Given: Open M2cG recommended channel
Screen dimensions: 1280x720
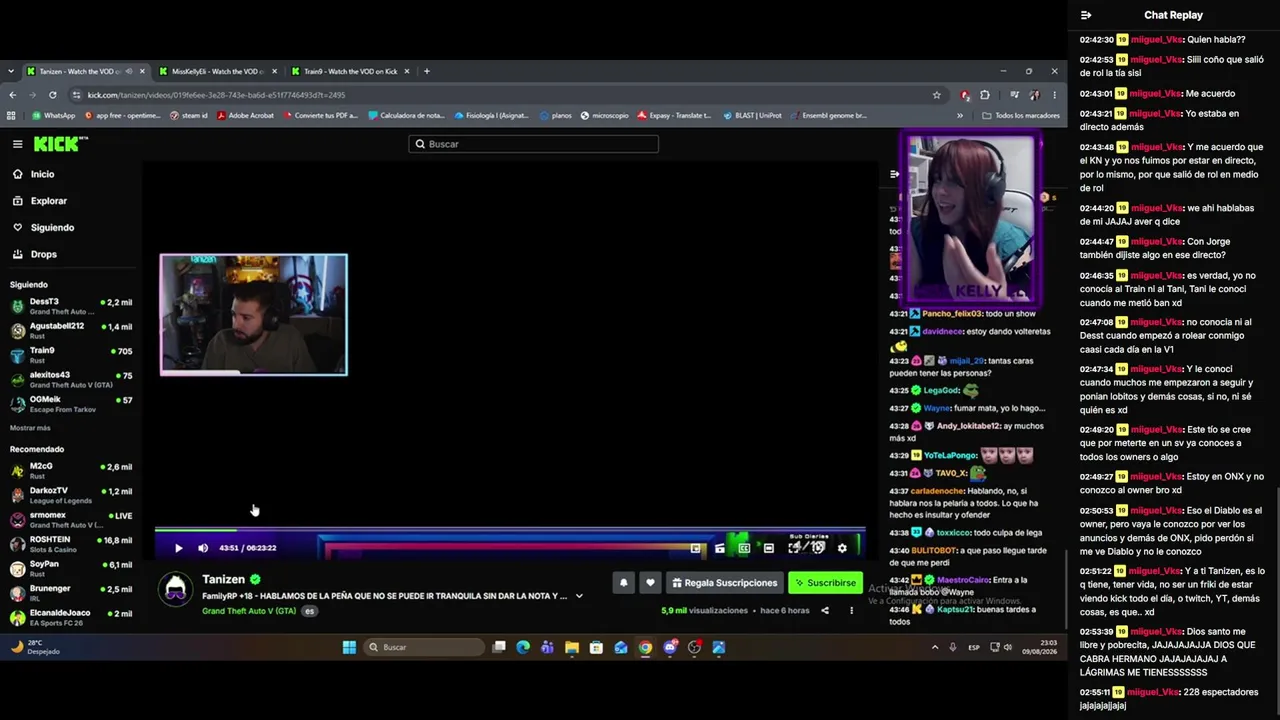Looking at the screenshot, I should pos(70,470).
